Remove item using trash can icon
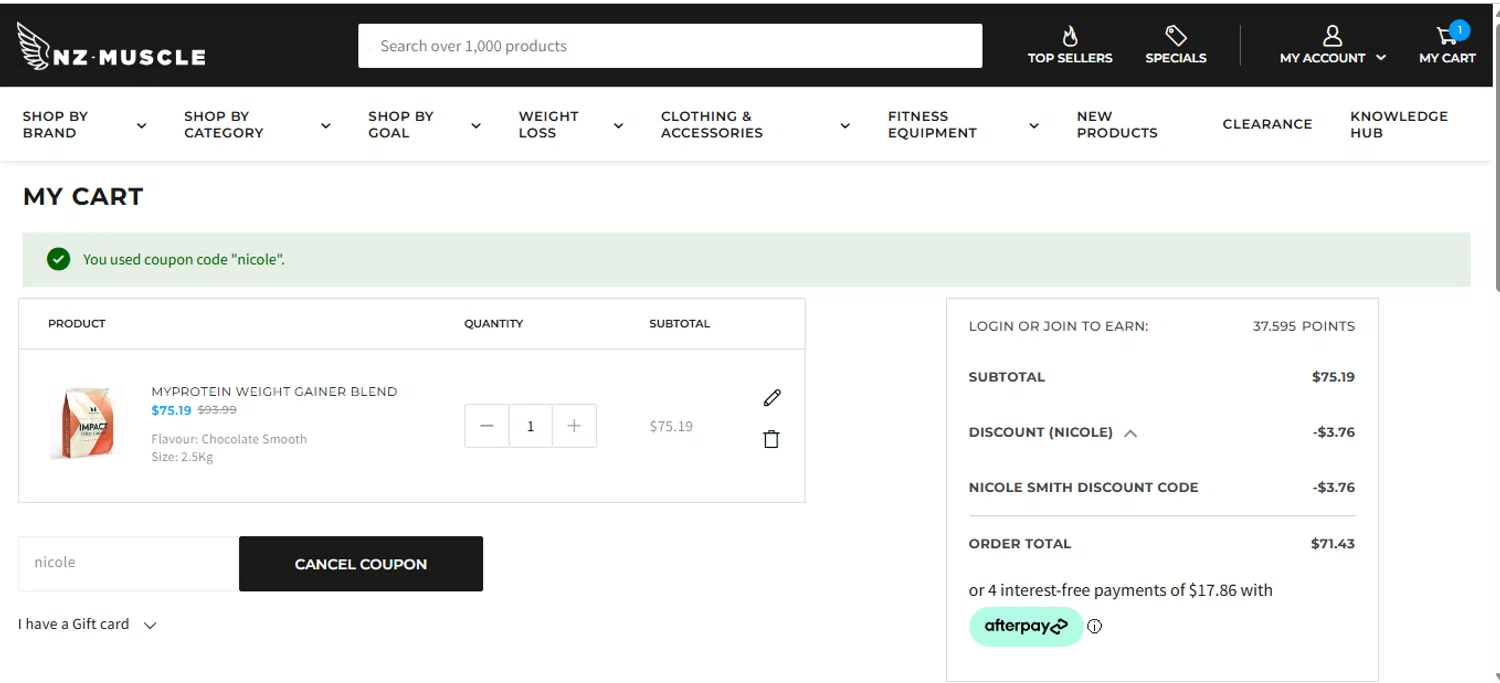This screenshot has height=683, width=1500. 771,439
